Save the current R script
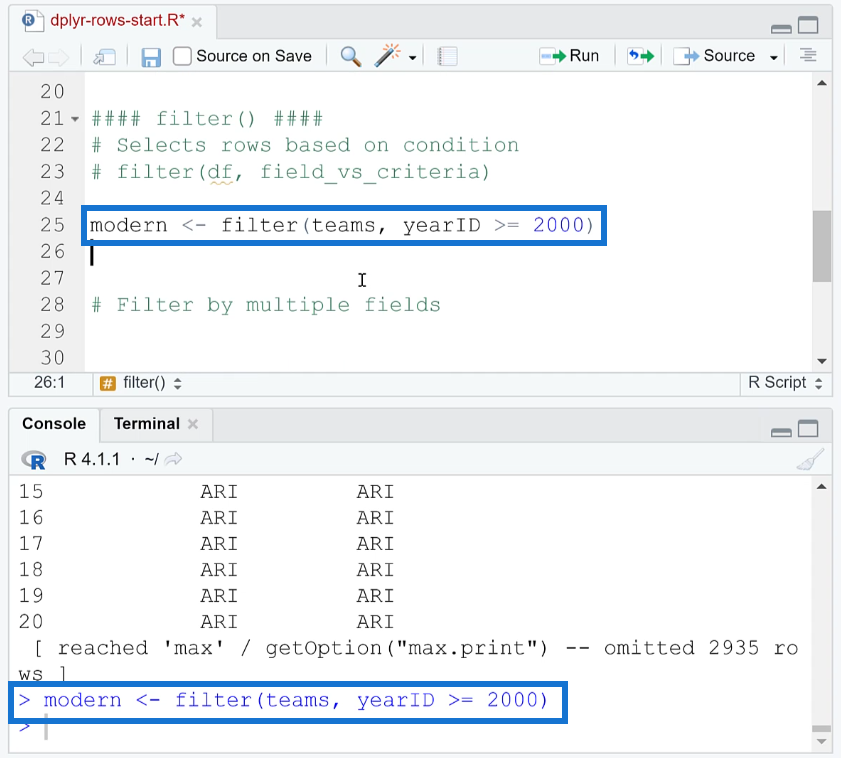 click(151, 57)
